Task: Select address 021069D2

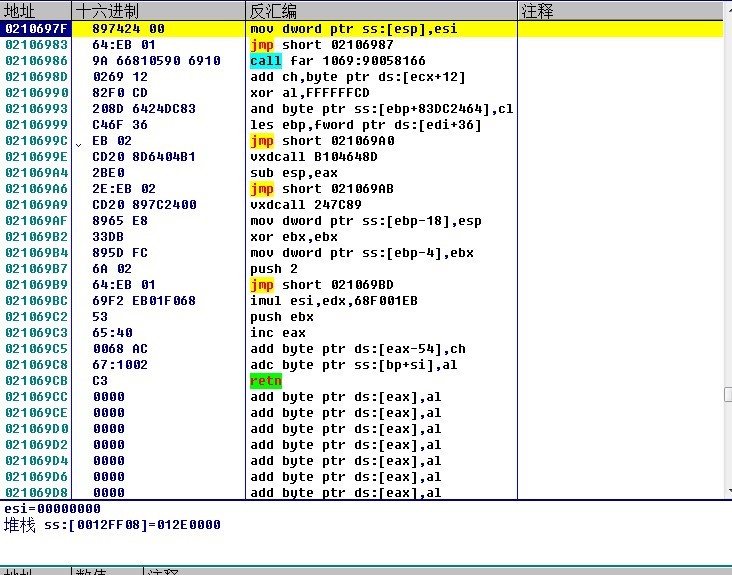Action: [36, 445]
